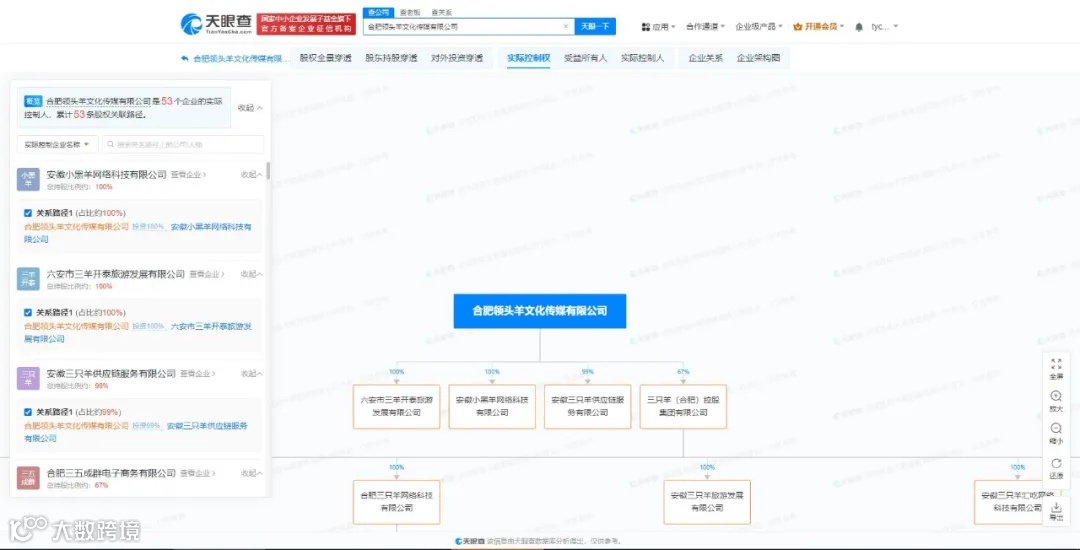The height and width of the screenshot is (550, 1080).
Task: Click the 应用 grid icon
Action: [645, 27]
